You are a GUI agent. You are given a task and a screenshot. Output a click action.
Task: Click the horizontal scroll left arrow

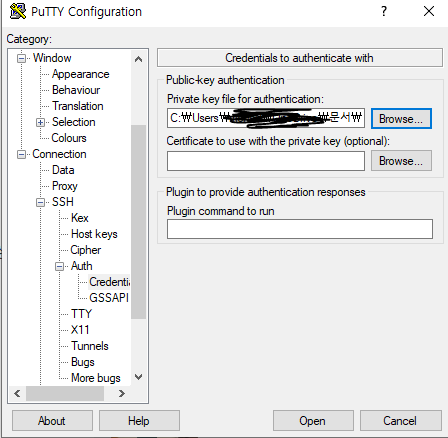17,394
